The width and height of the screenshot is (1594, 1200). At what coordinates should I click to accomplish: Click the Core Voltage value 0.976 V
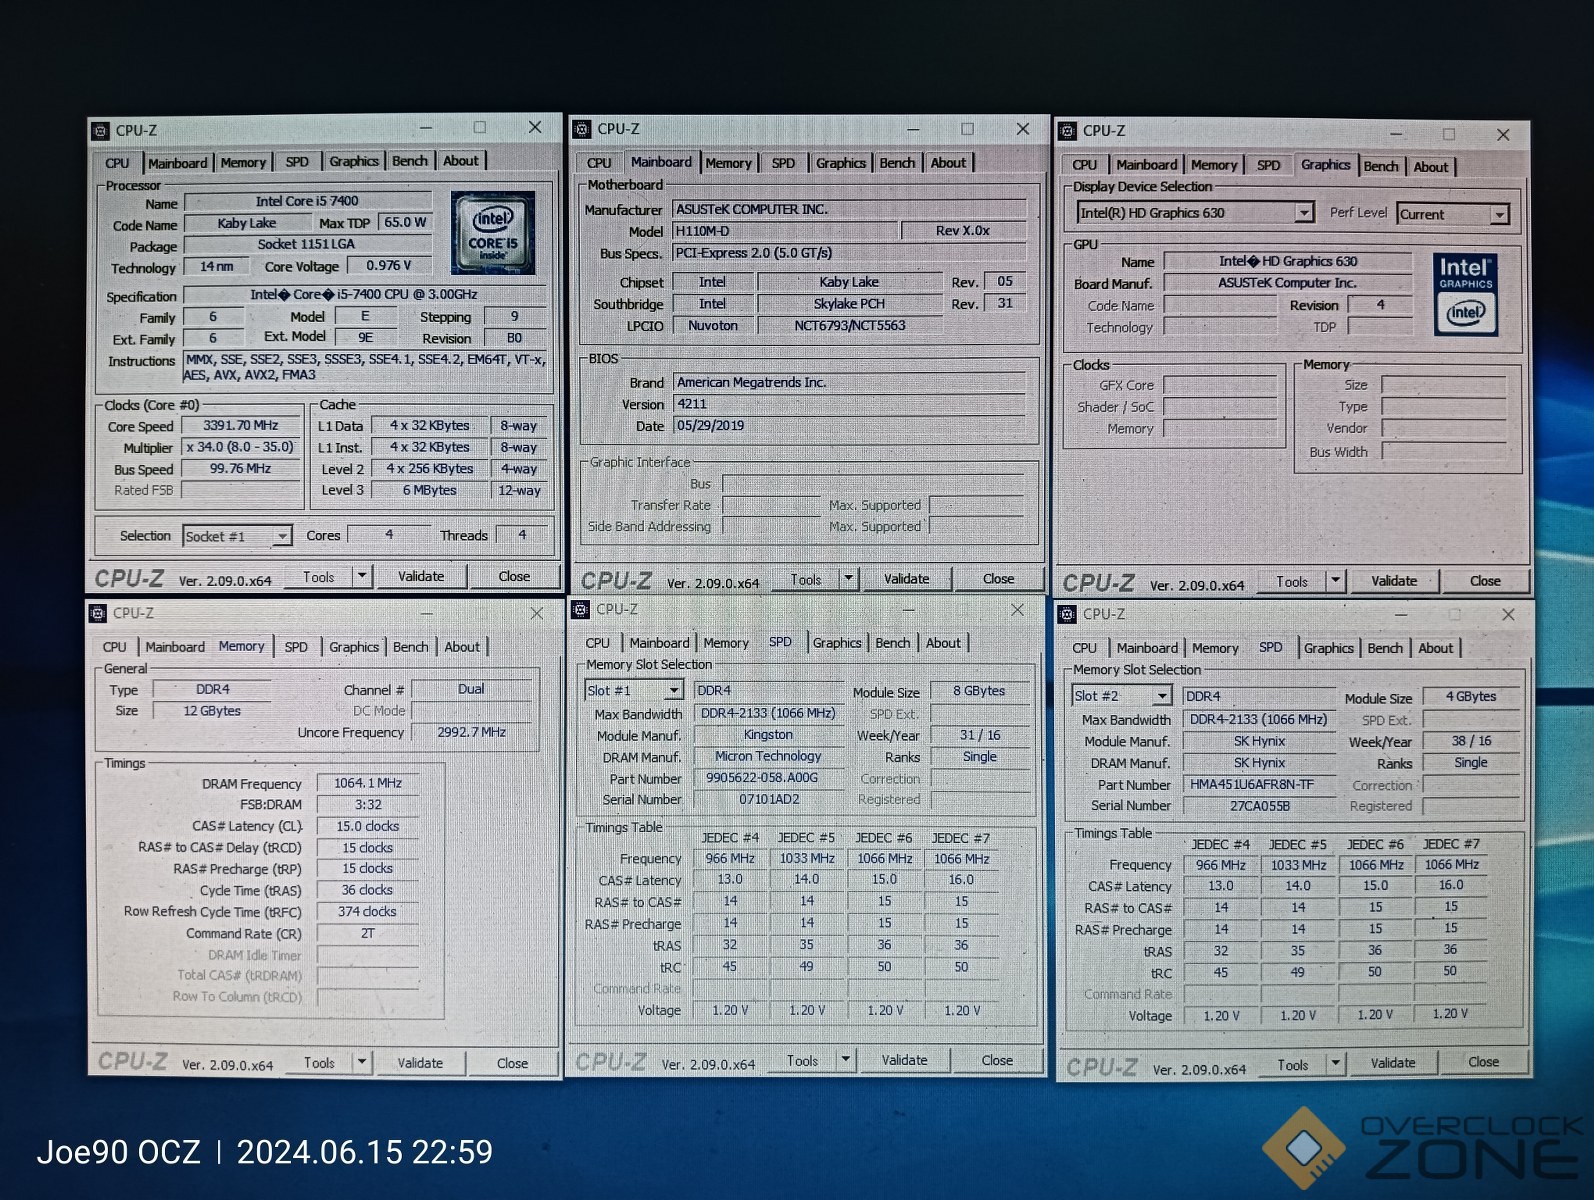[x=389, y=265]
